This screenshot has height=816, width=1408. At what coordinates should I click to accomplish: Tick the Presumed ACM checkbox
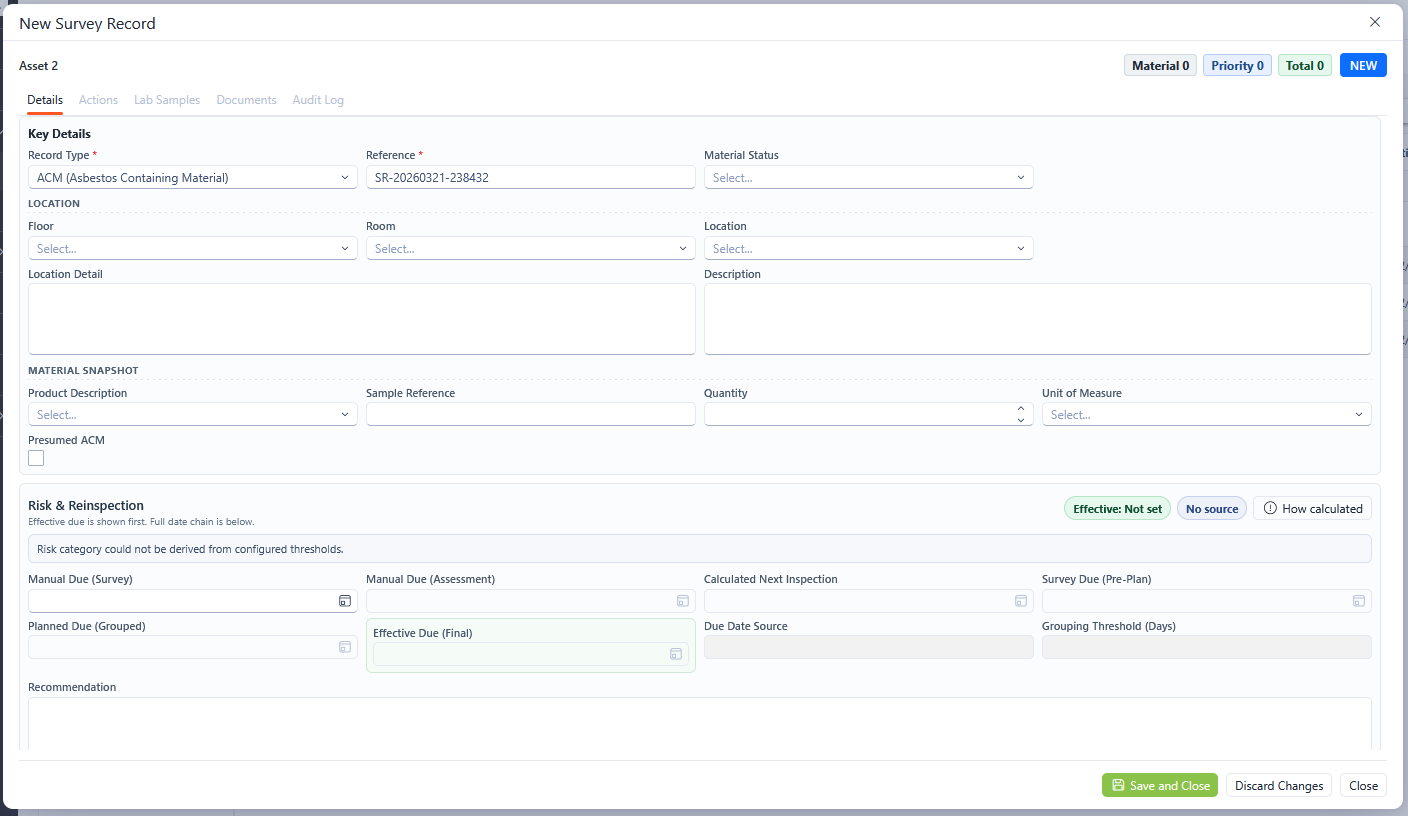tap(36, 458)
